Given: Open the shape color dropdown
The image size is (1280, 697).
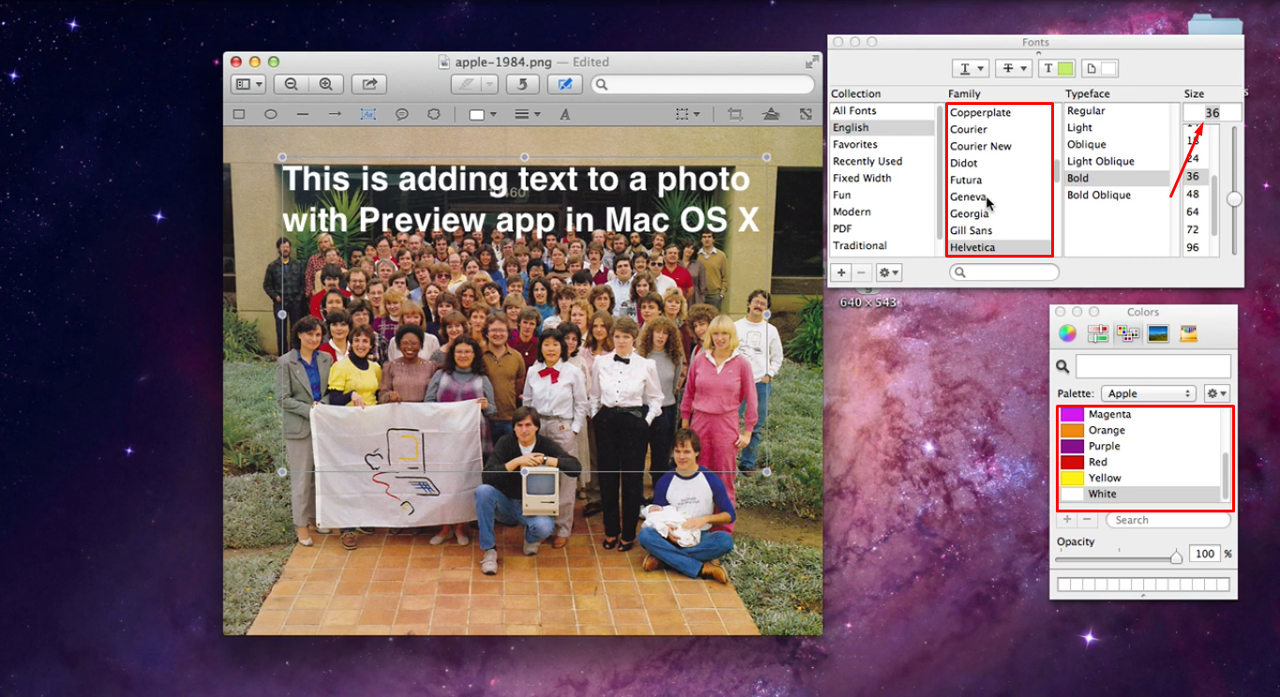Looking at the screenshot, I should click(483, 115).
